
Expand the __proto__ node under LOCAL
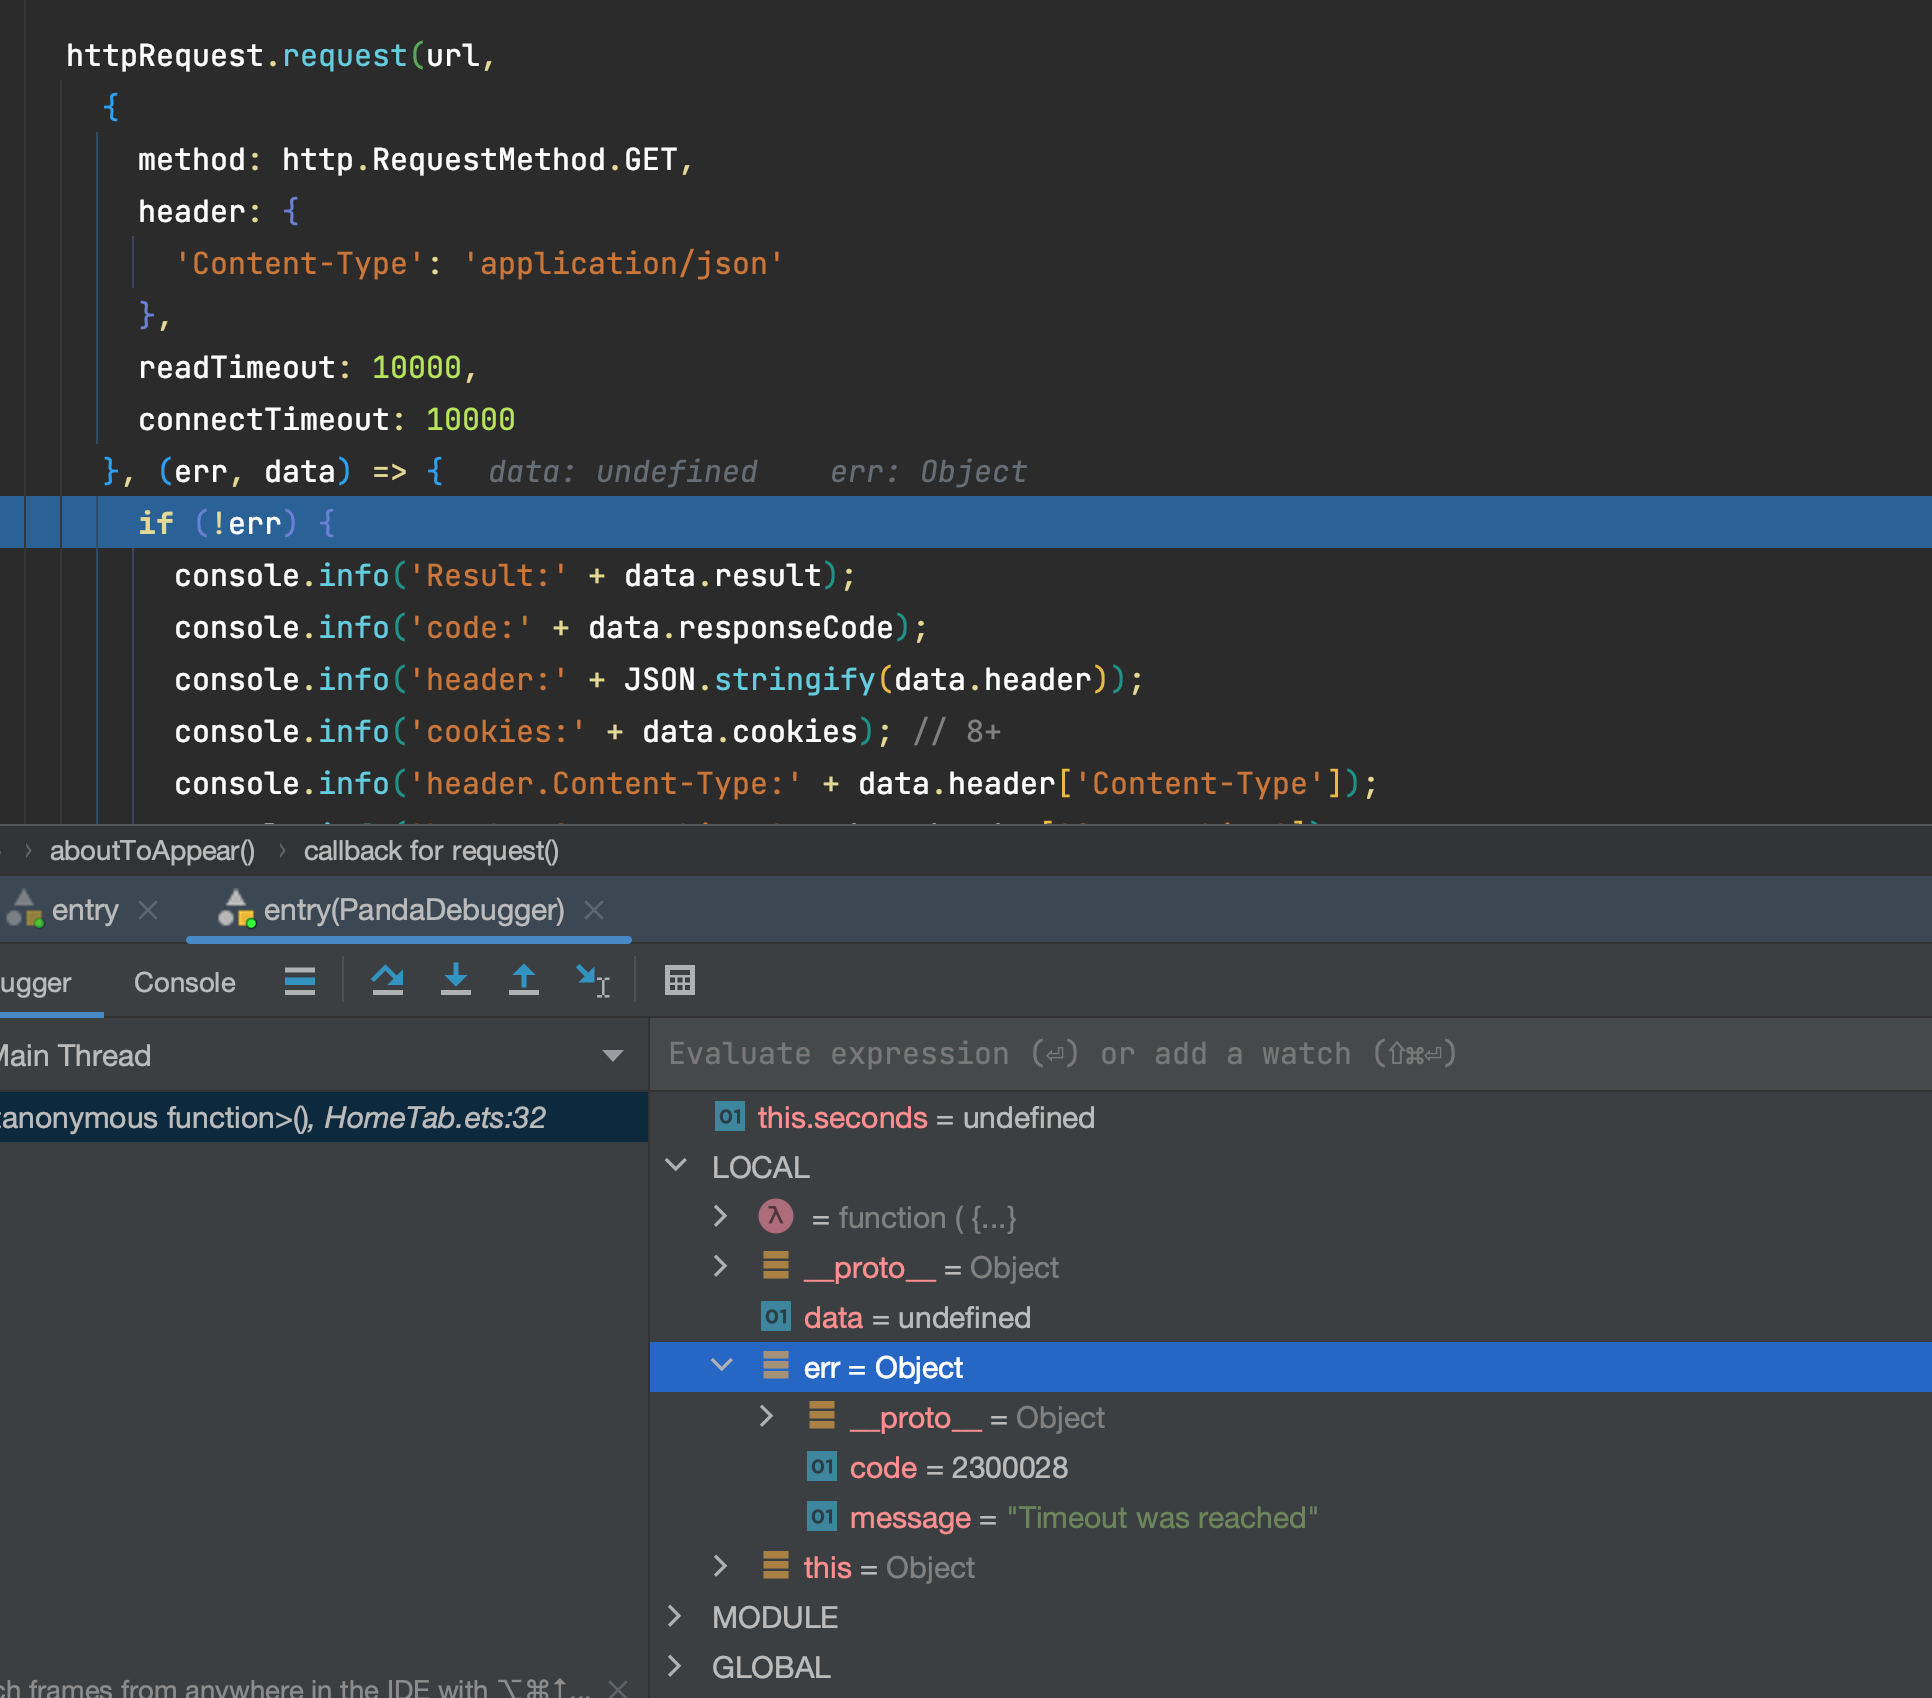(721, 1266)
